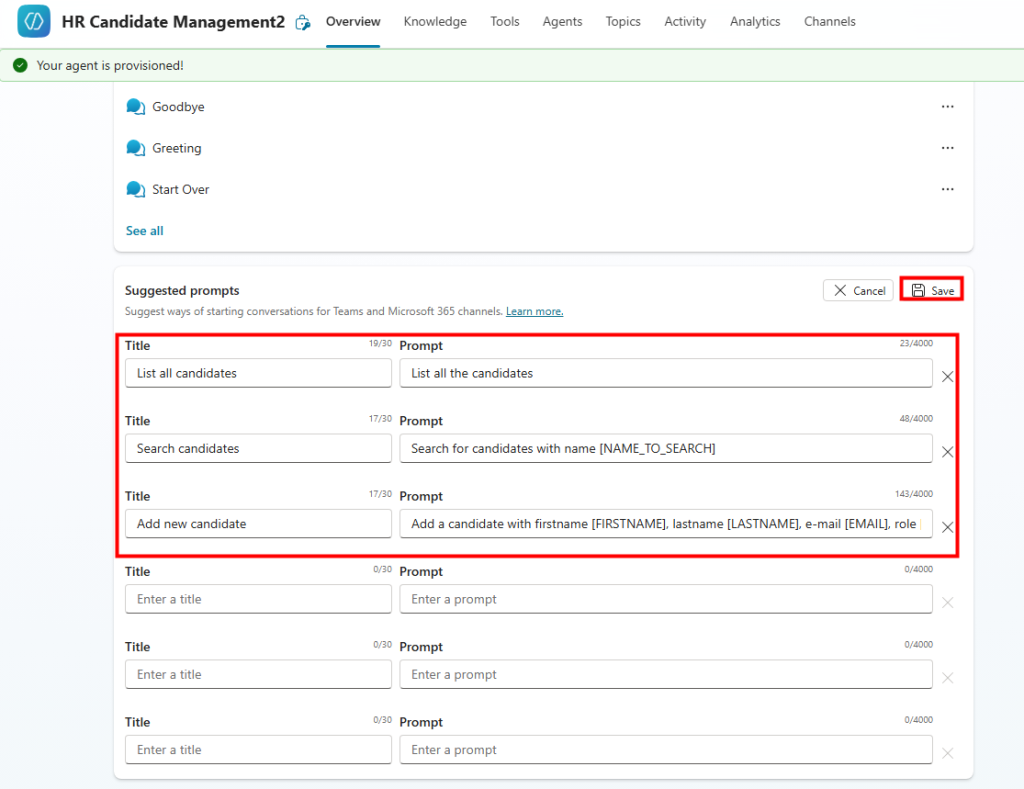Open the 'Learn more' link
This screenshot has width=1024, height=789.
534,312
